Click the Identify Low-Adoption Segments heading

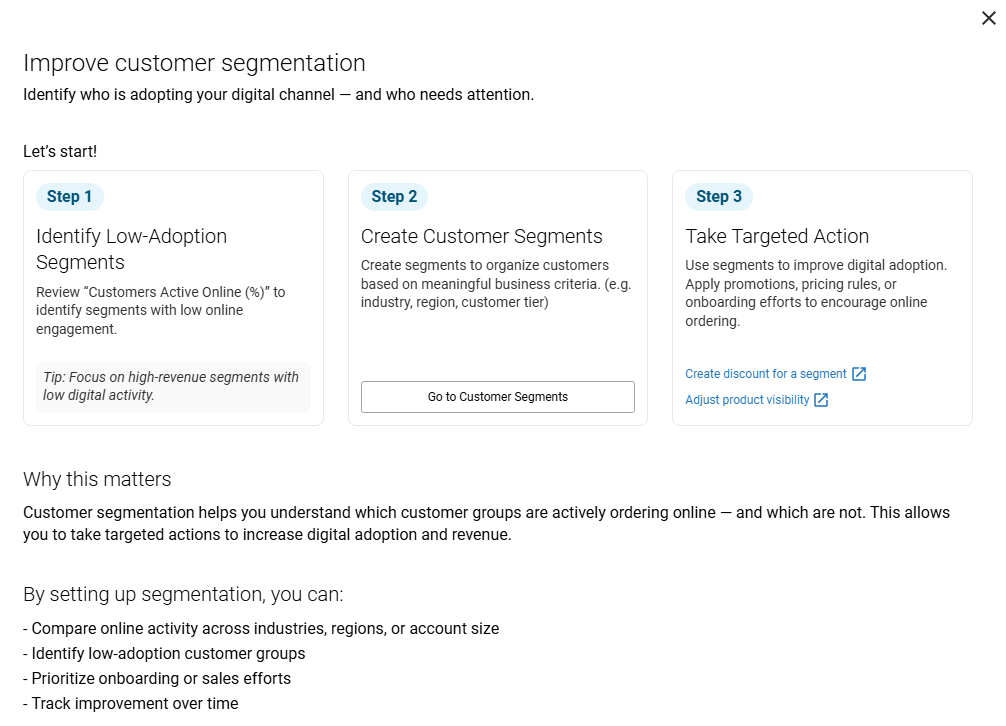tap(131, 249)
